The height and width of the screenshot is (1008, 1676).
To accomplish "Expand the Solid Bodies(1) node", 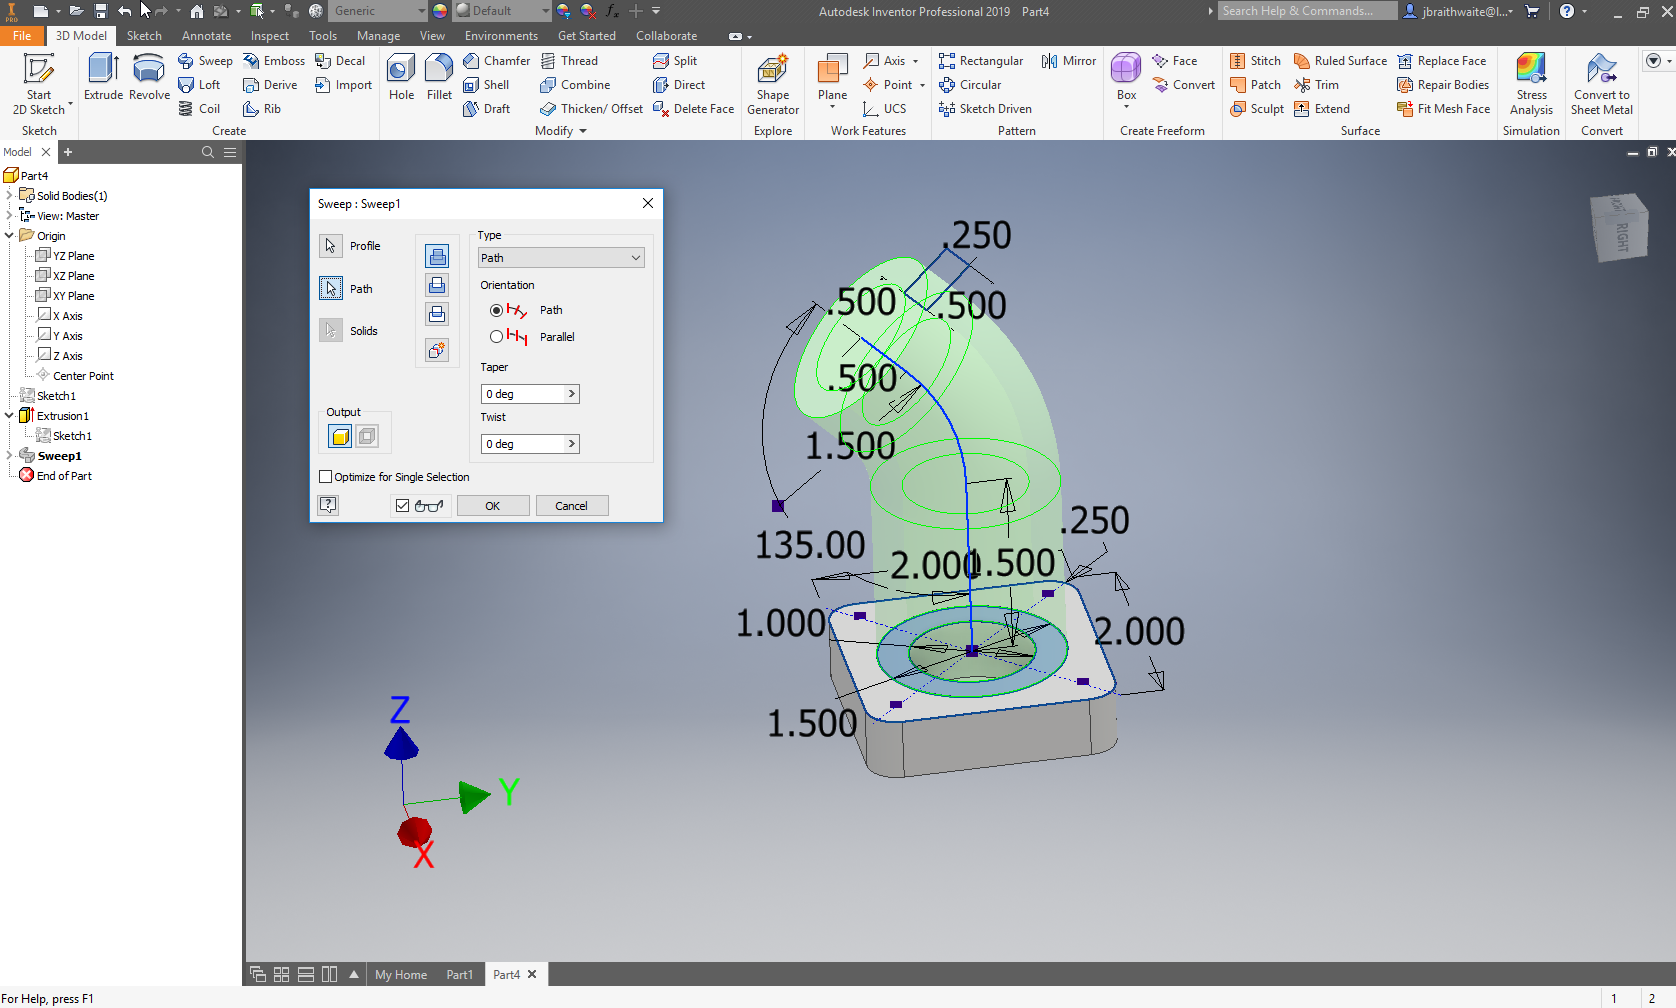I will click(x=9, y=195).
